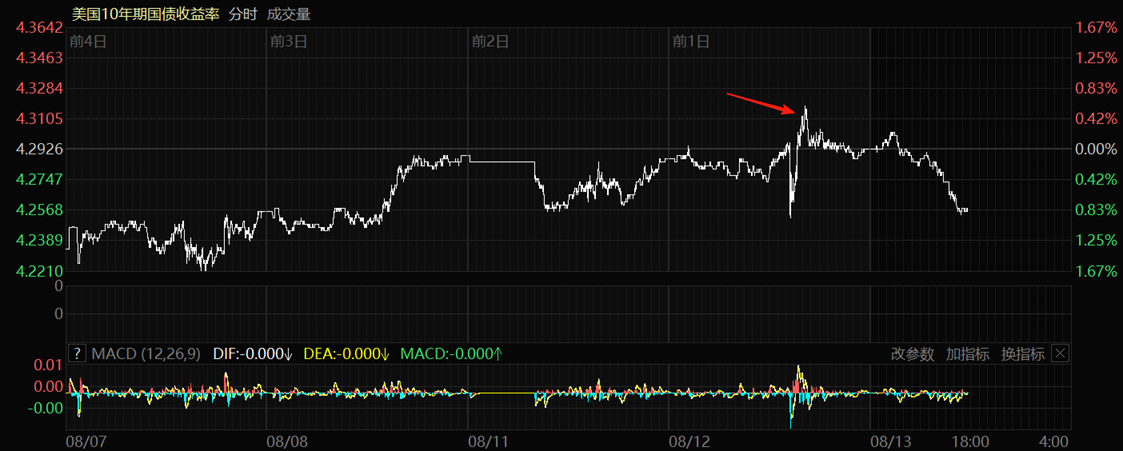The image size is (1123, 451).
Task: Click 改参数 to modify indicator parameters
Action: click(912, 354)
